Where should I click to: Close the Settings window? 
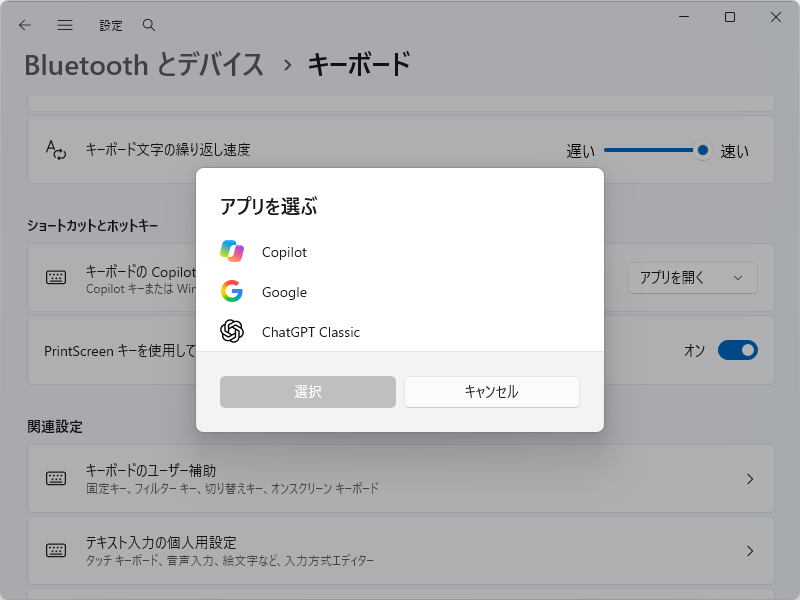point(776,17)
